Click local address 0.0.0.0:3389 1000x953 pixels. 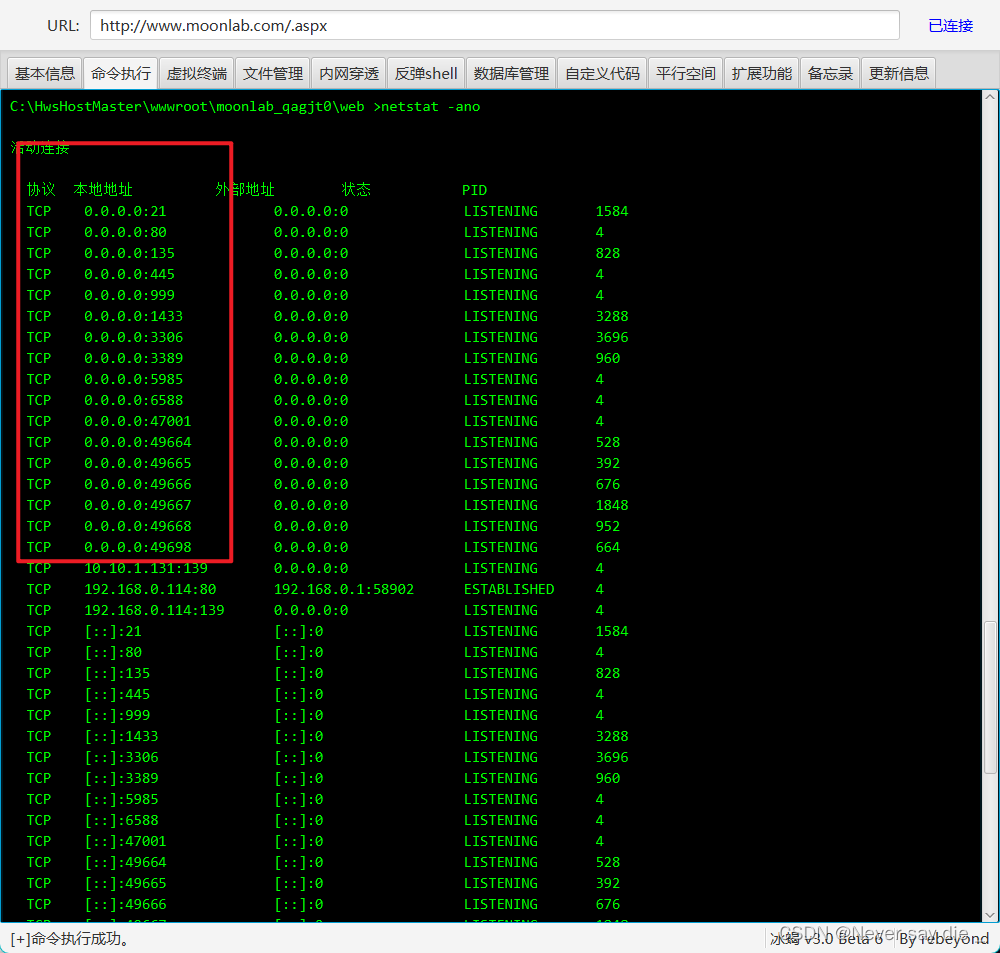tap(133, 358)
